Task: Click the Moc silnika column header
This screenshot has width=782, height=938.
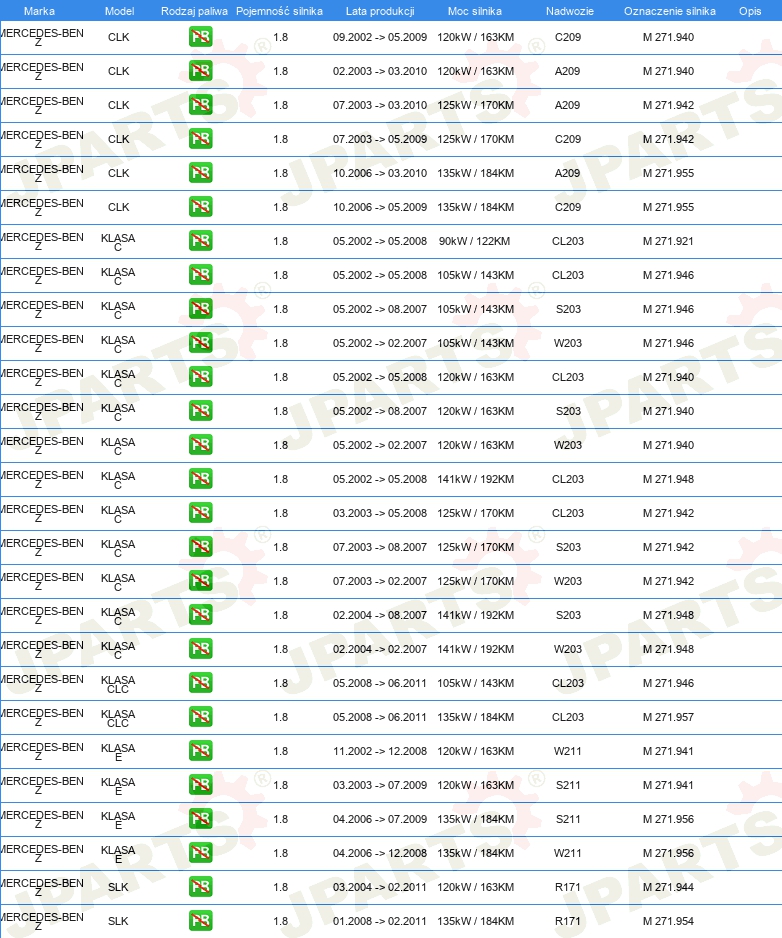Action: coord(475,11)
